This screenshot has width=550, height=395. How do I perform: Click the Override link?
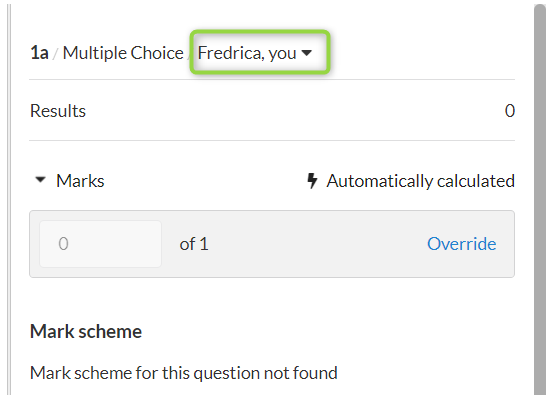coord(462,244)
